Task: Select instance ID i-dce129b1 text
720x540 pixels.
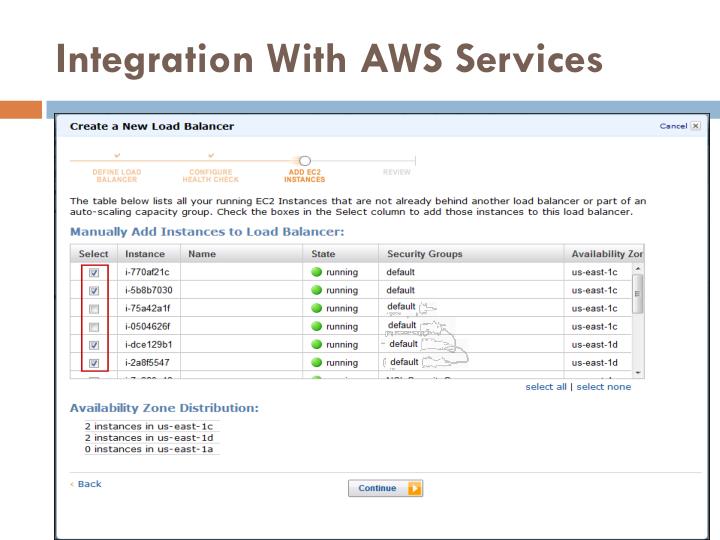Action: pyautogui.click(x=148, y=344)
